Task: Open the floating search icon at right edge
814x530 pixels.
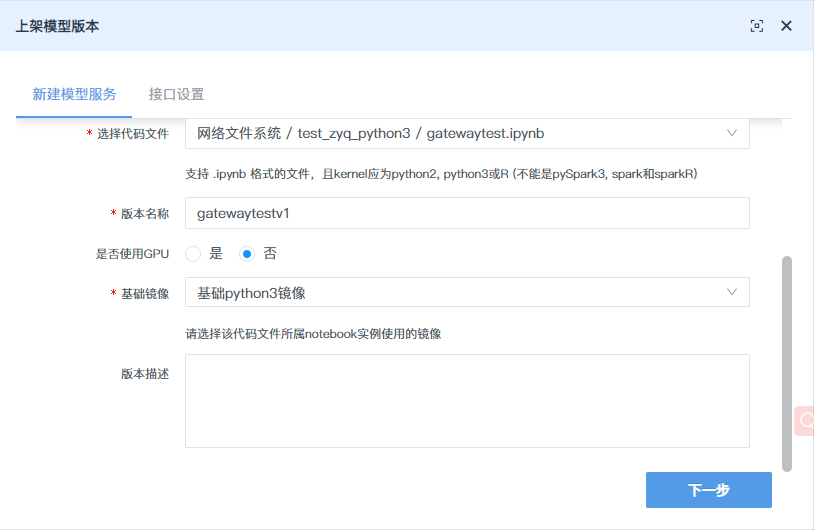Action: click(805, 420)
